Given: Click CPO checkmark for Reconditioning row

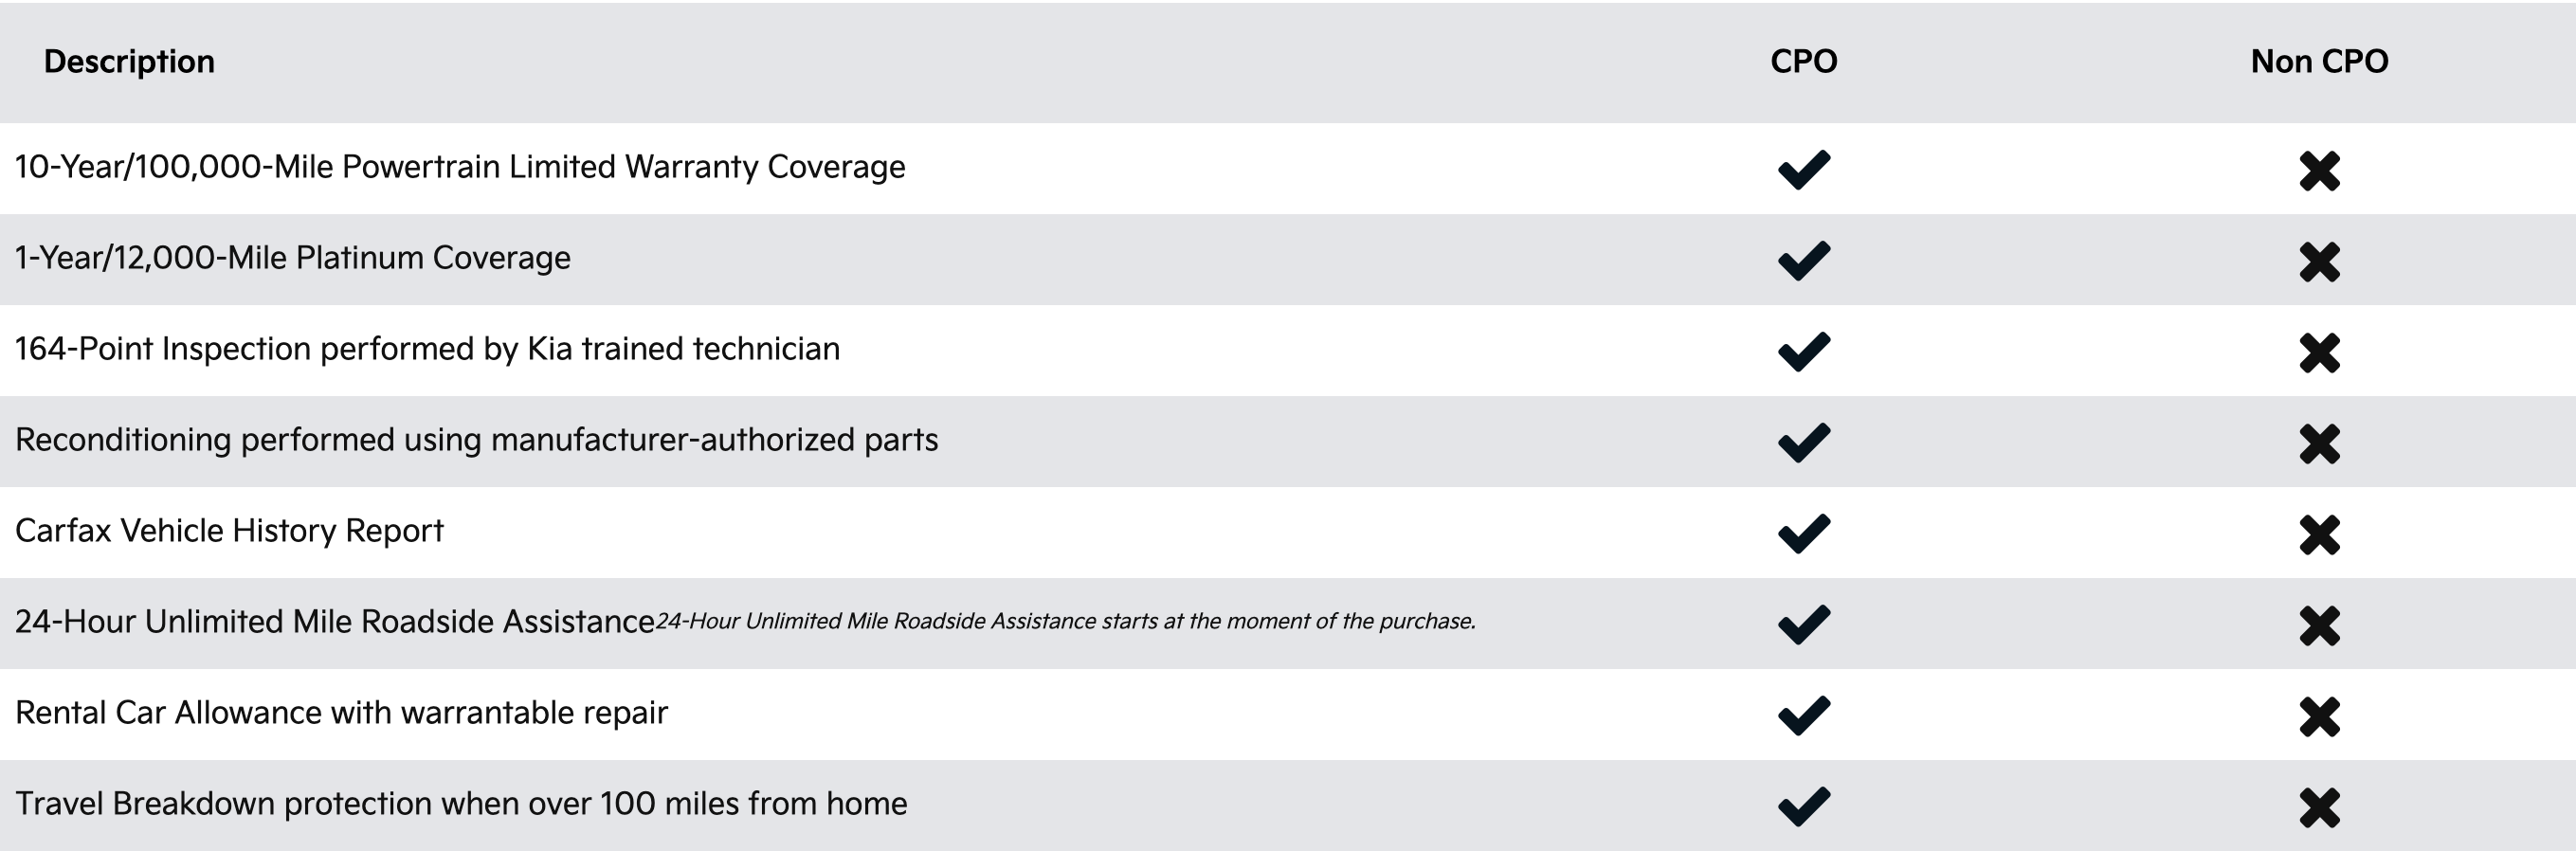Looking at the screenshot, I should 1804,442.
